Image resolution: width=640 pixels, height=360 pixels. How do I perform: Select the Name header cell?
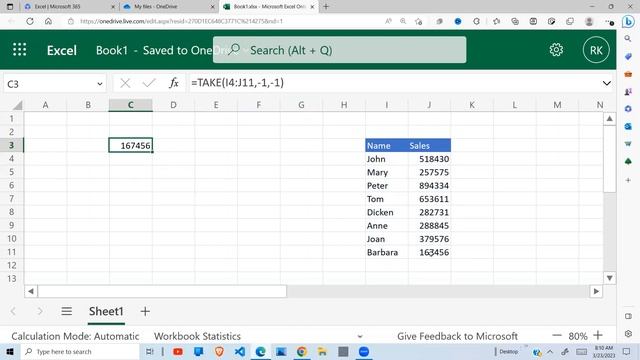387,145
